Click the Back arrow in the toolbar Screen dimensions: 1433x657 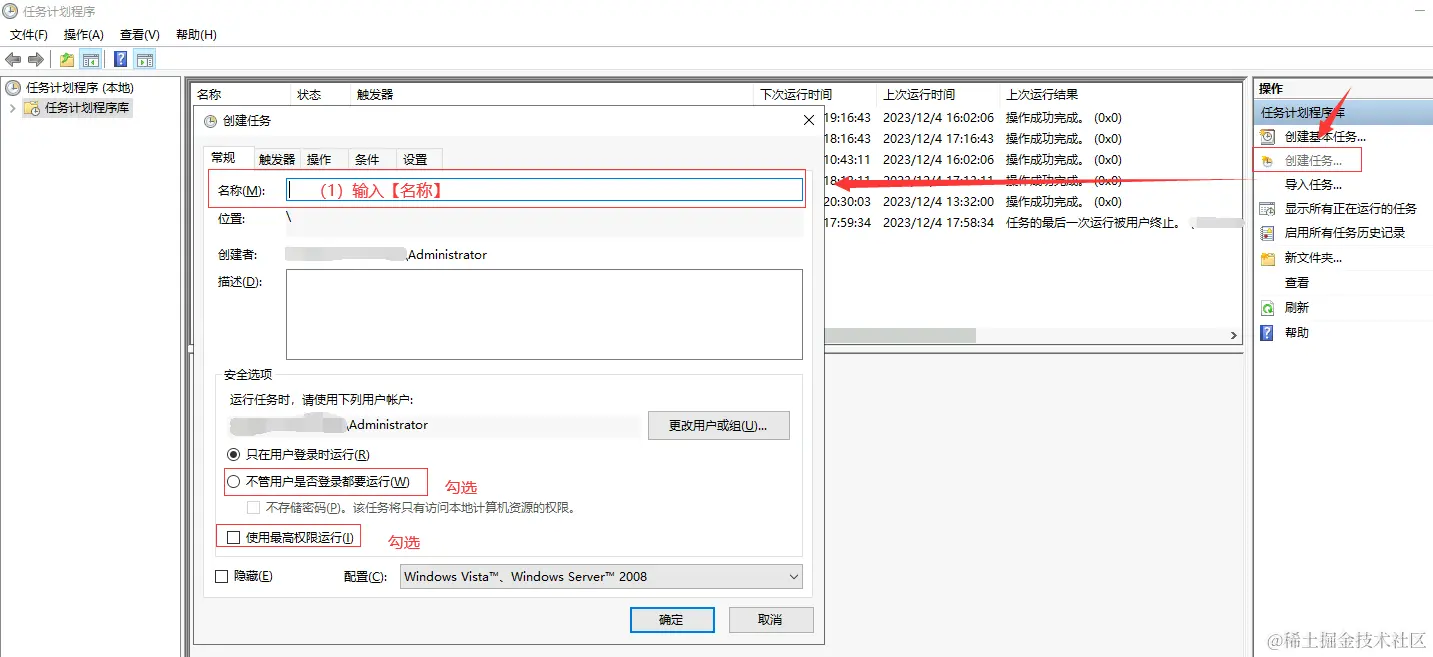click(x=13, y=60)
